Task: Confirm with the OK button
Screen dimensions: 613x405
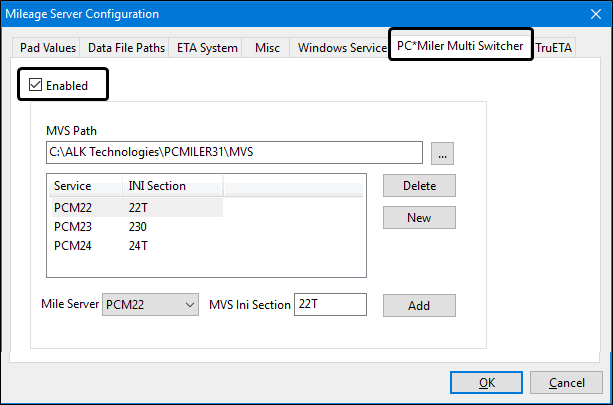Action: point(487,382)
